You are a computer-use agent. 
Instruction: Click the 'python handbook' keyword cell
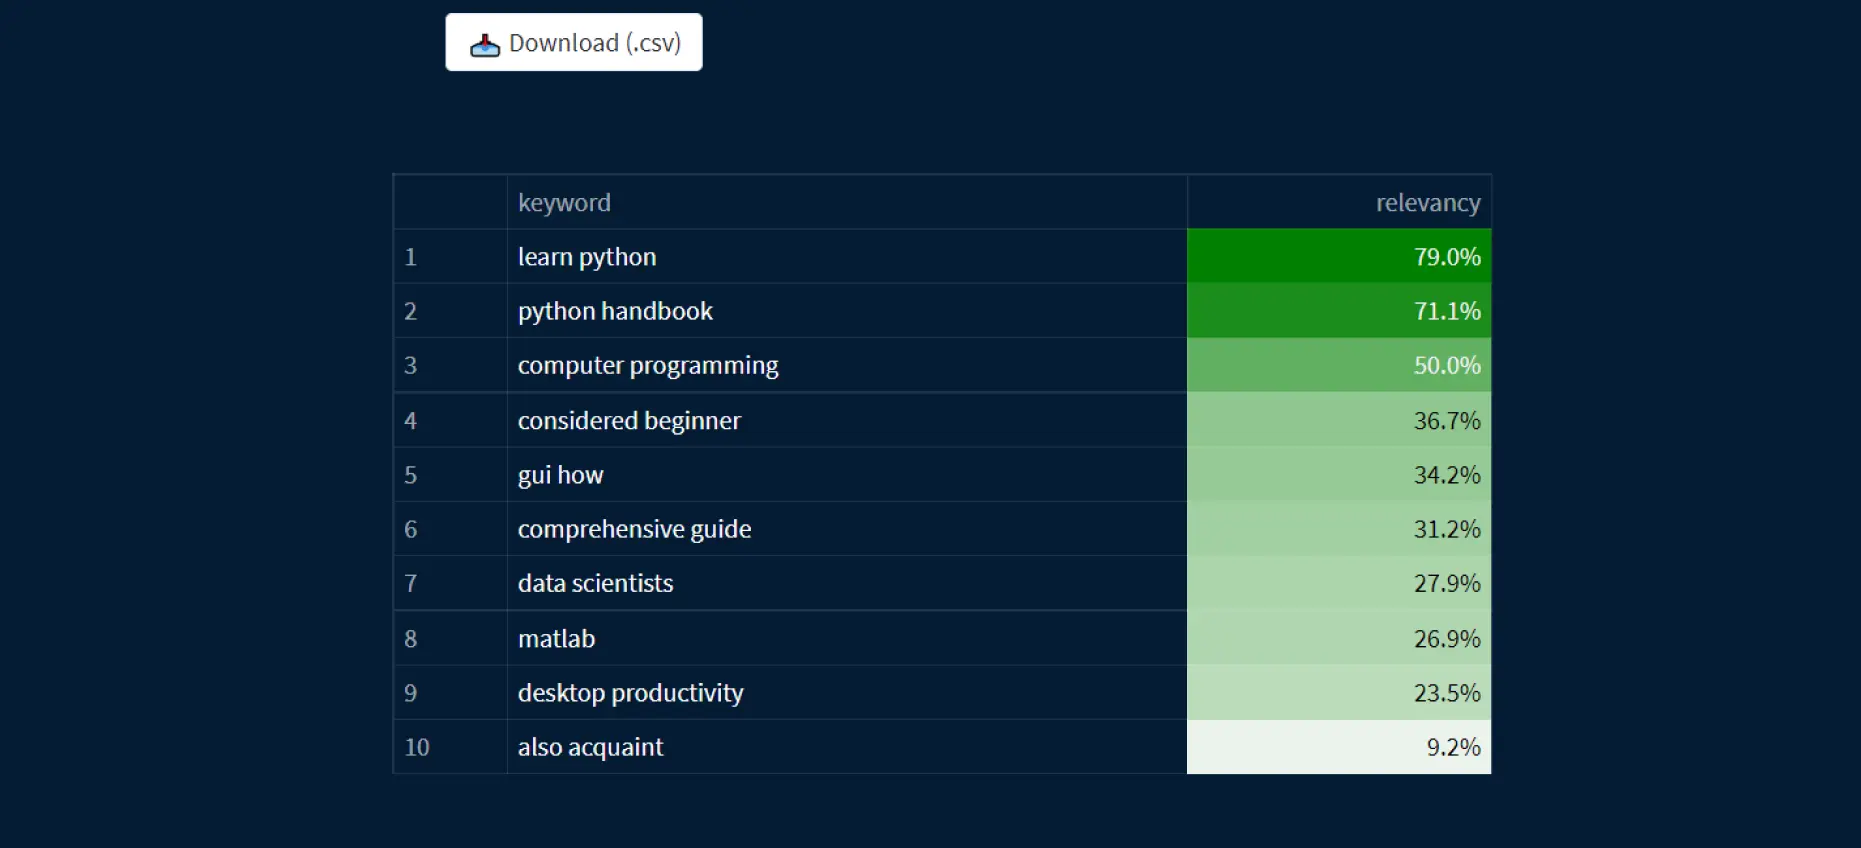pyautogui.click(x=847, y=311)
